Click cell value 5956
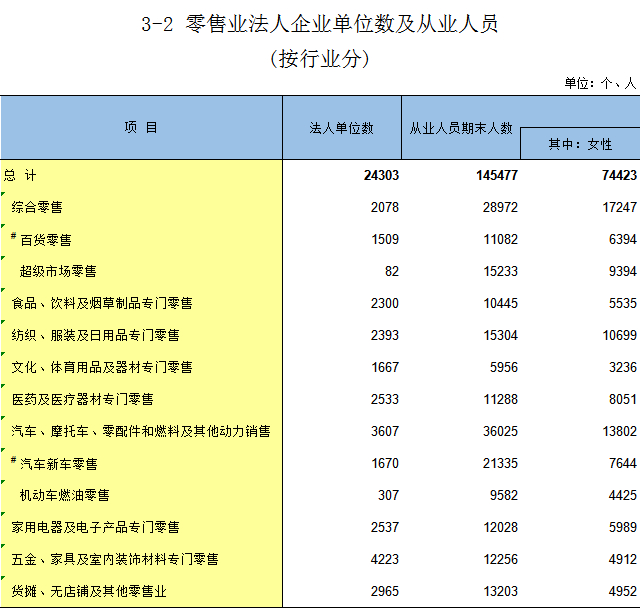The width and height of the screenshot is (640, 608). [x=504, y=367]
